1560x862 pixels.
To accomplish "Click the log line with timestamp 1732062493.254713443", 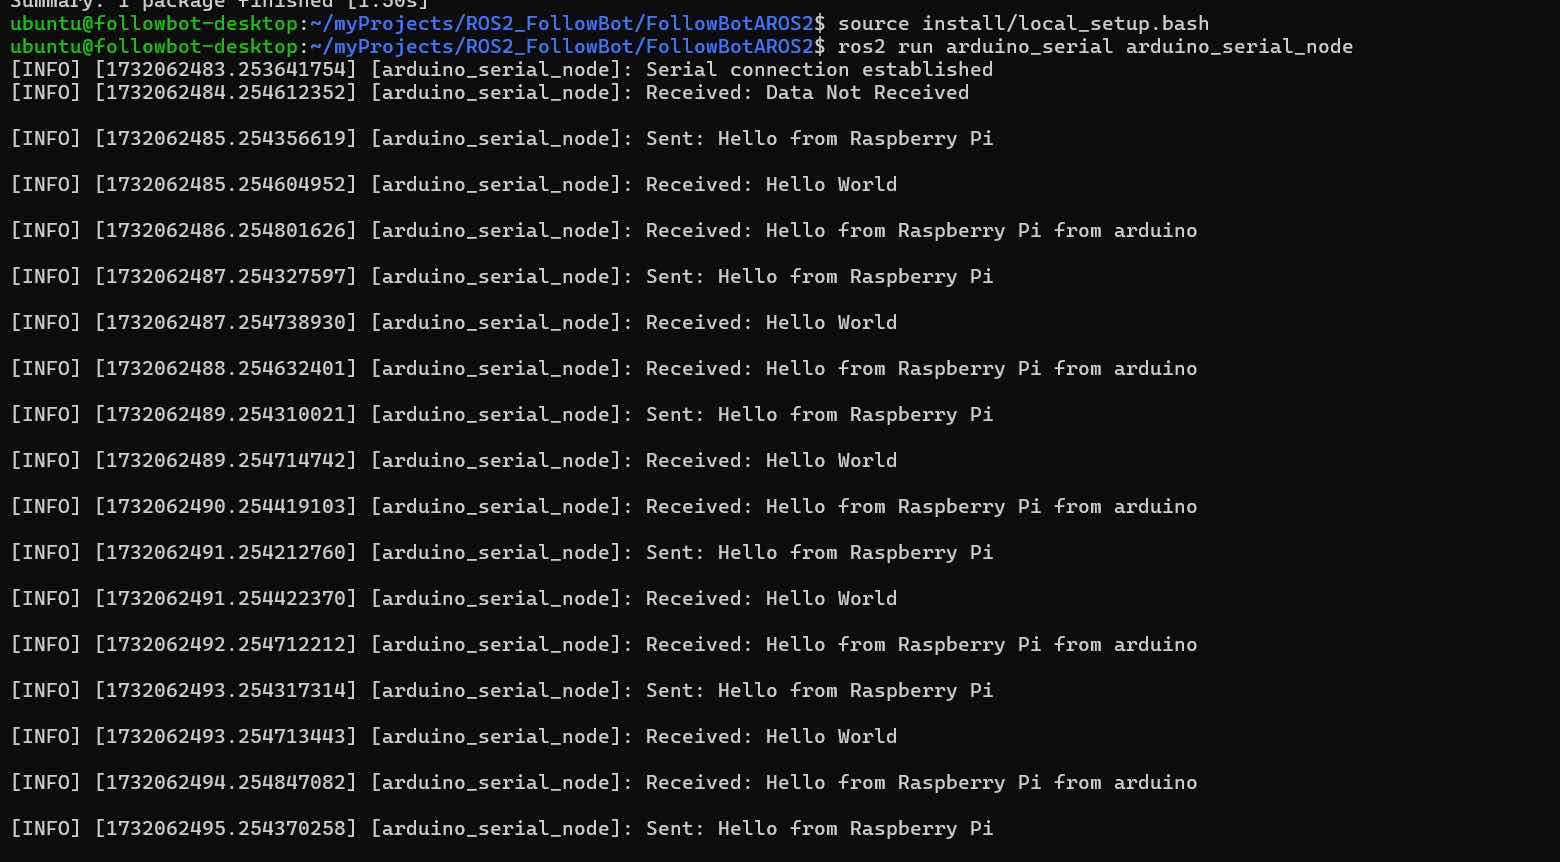I will point(453,736).
